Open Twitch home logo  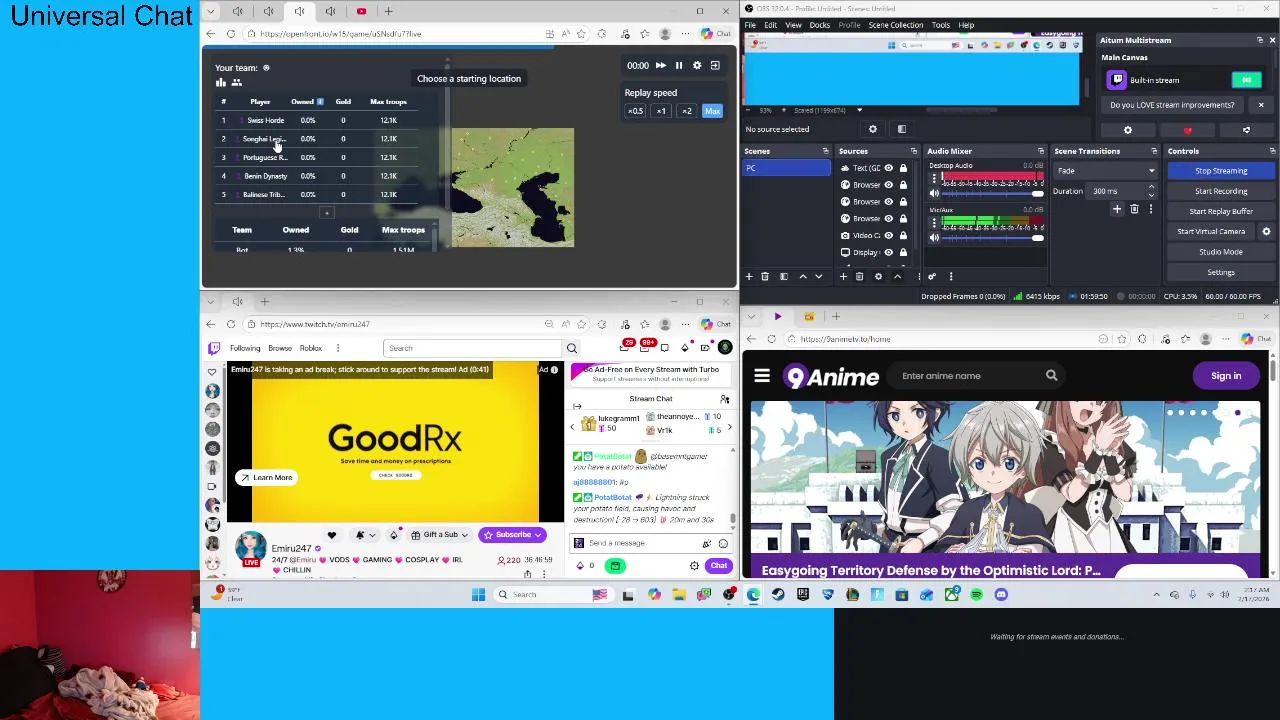pos(214,348)
